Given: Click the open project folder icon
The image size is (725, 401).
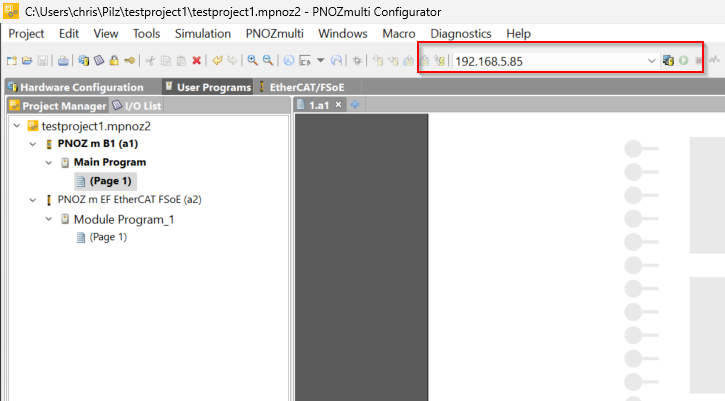Looking at the screenshot, I should pos(27,61).
